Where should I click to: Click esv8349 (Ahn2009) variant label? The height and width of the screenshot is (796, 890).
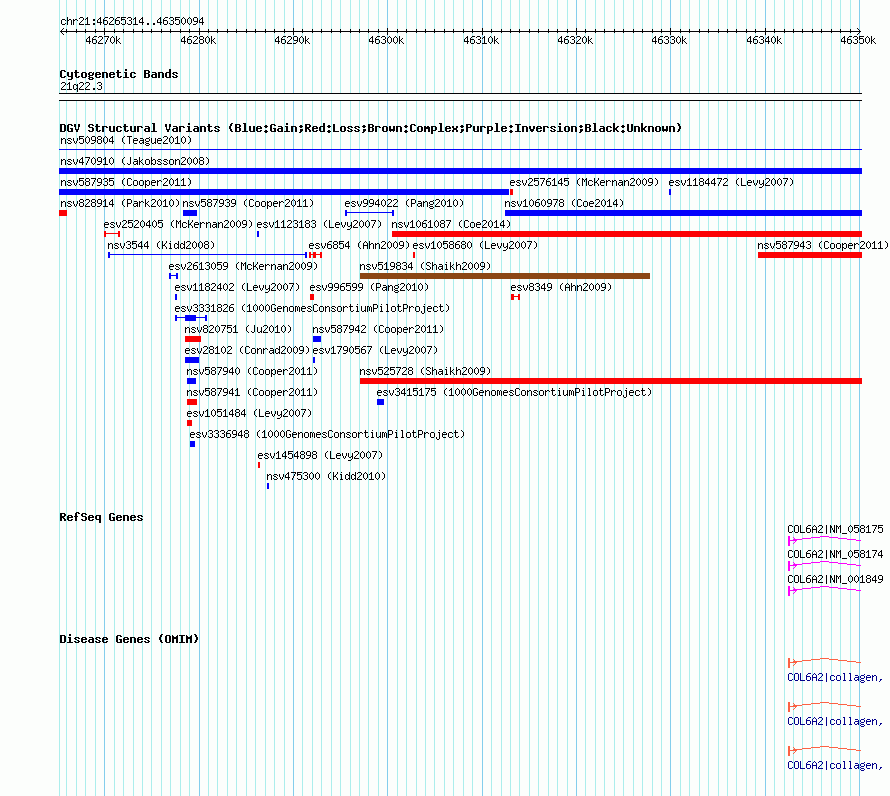click(x=561, y=287)
